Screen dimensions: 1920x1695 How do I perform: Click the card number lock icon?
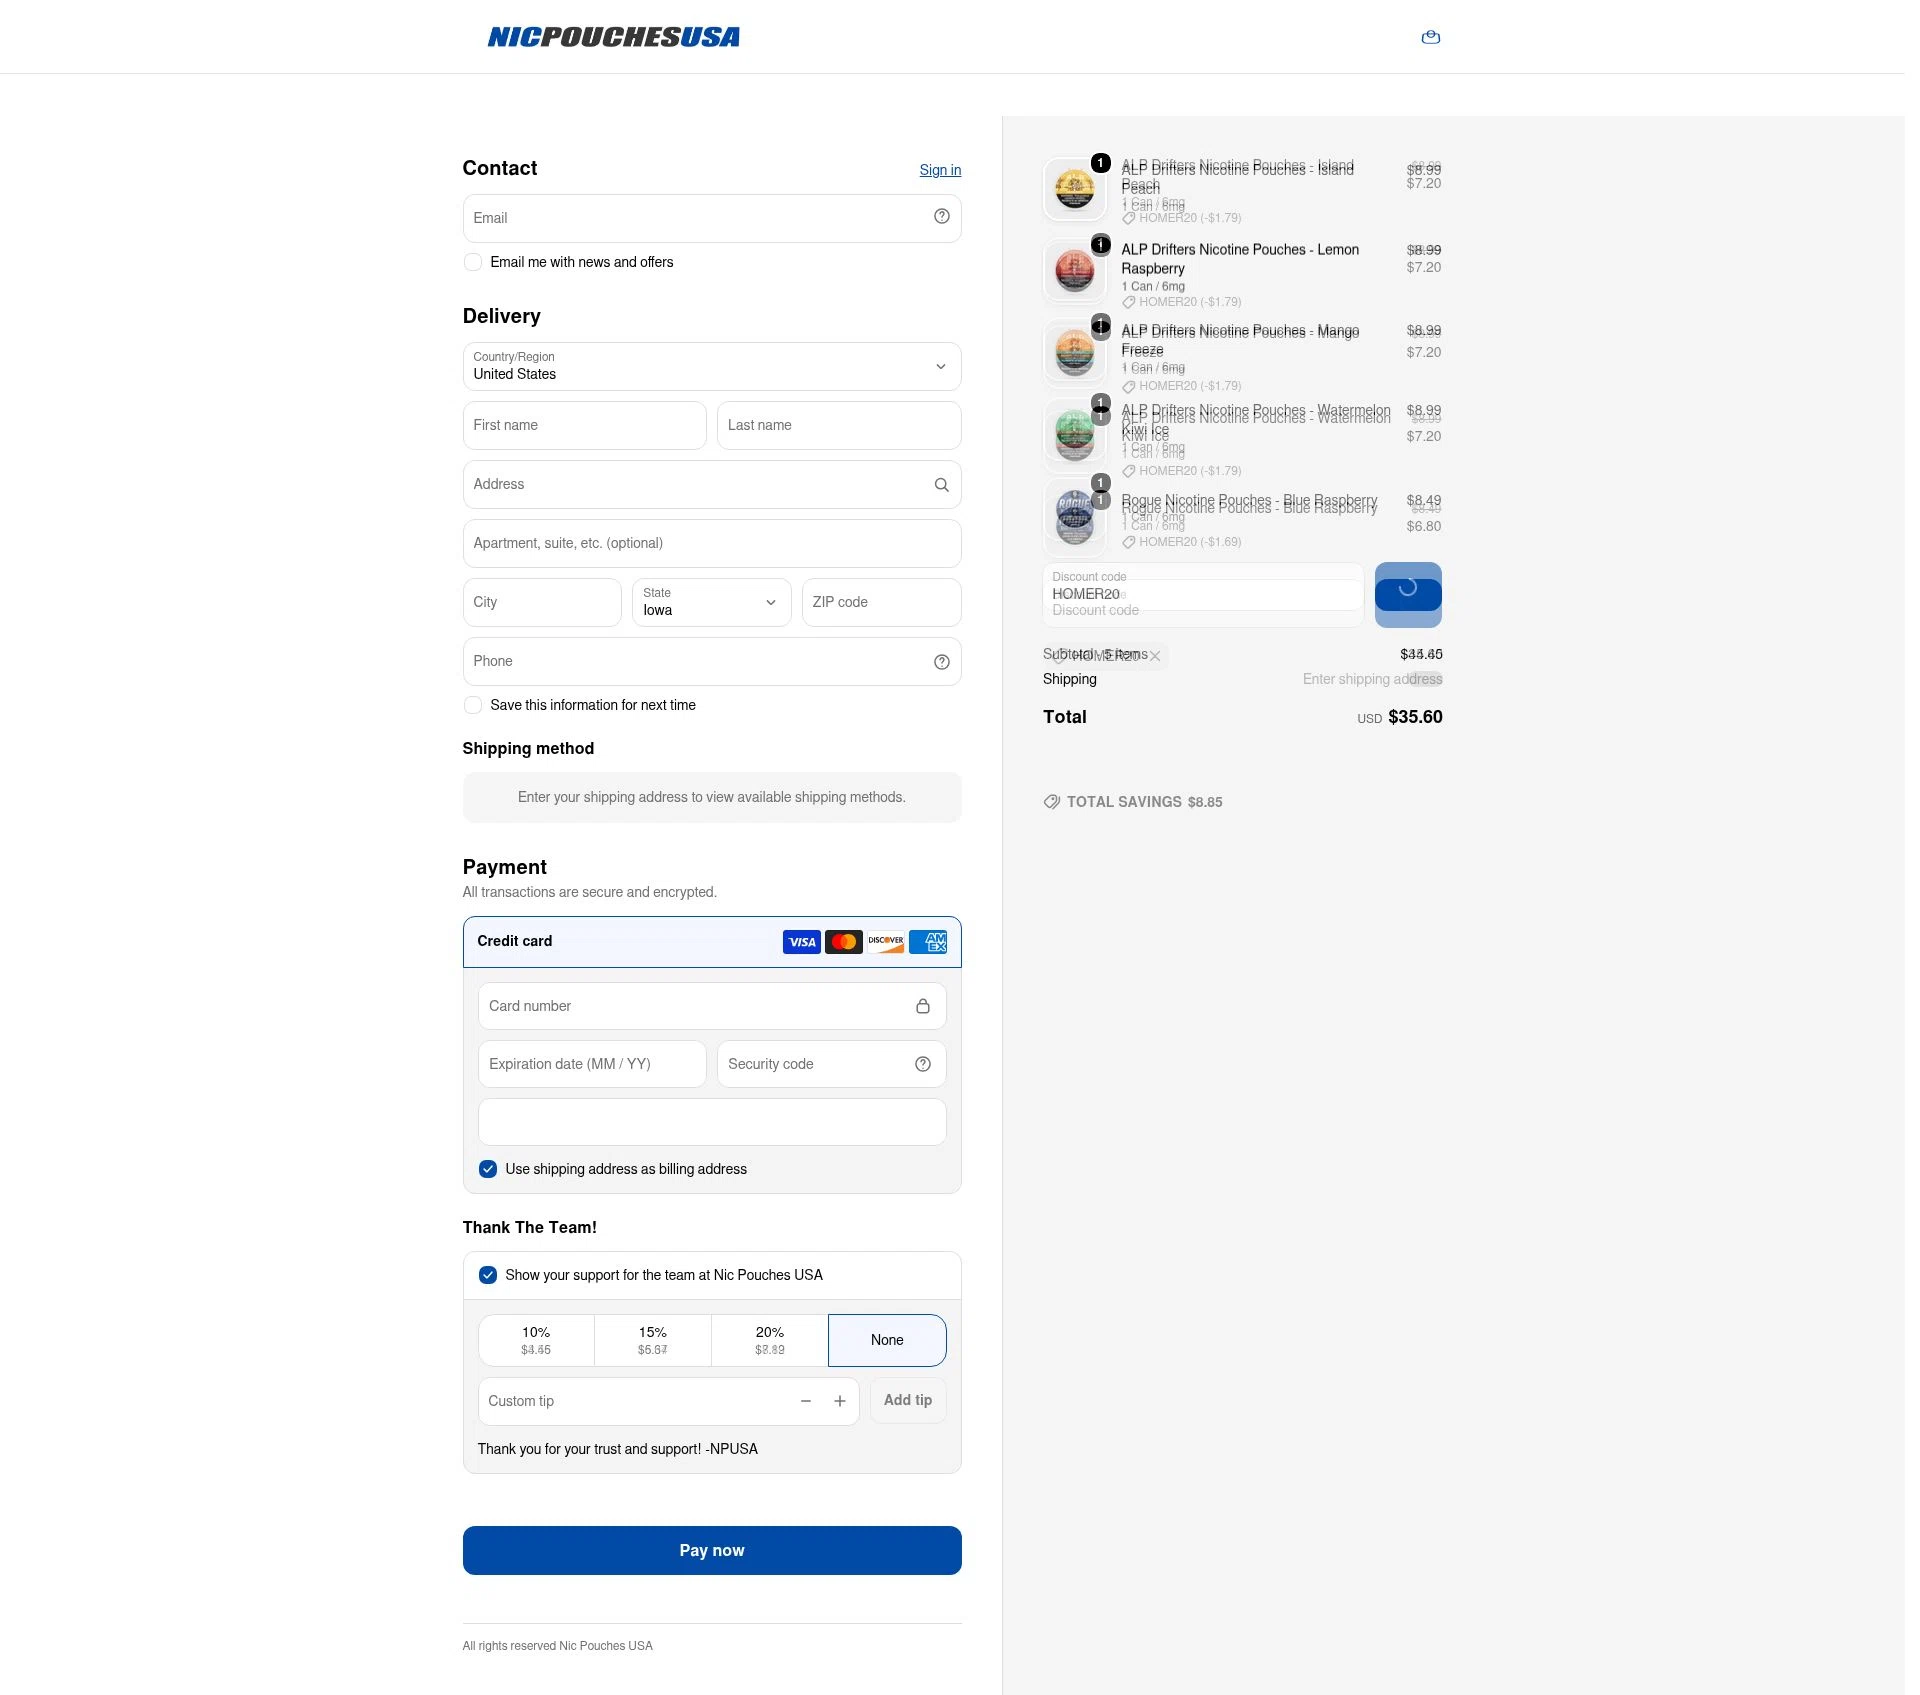tap(922, 1006)
